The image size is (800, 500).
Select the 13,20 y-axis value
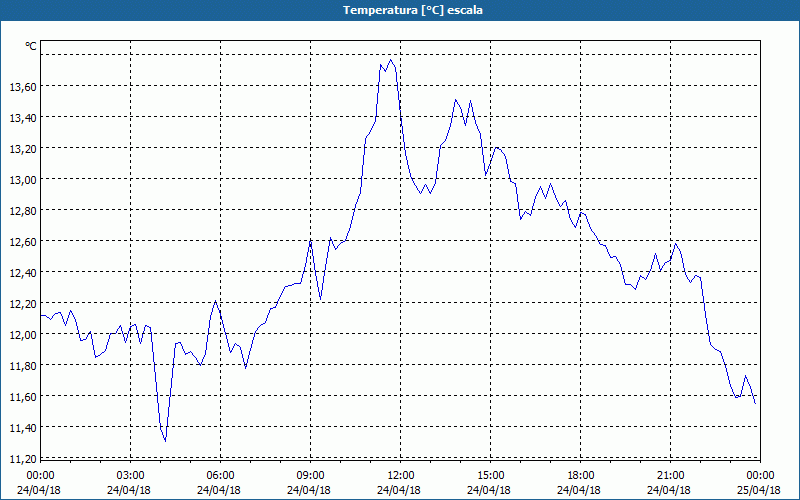[23, 148]
